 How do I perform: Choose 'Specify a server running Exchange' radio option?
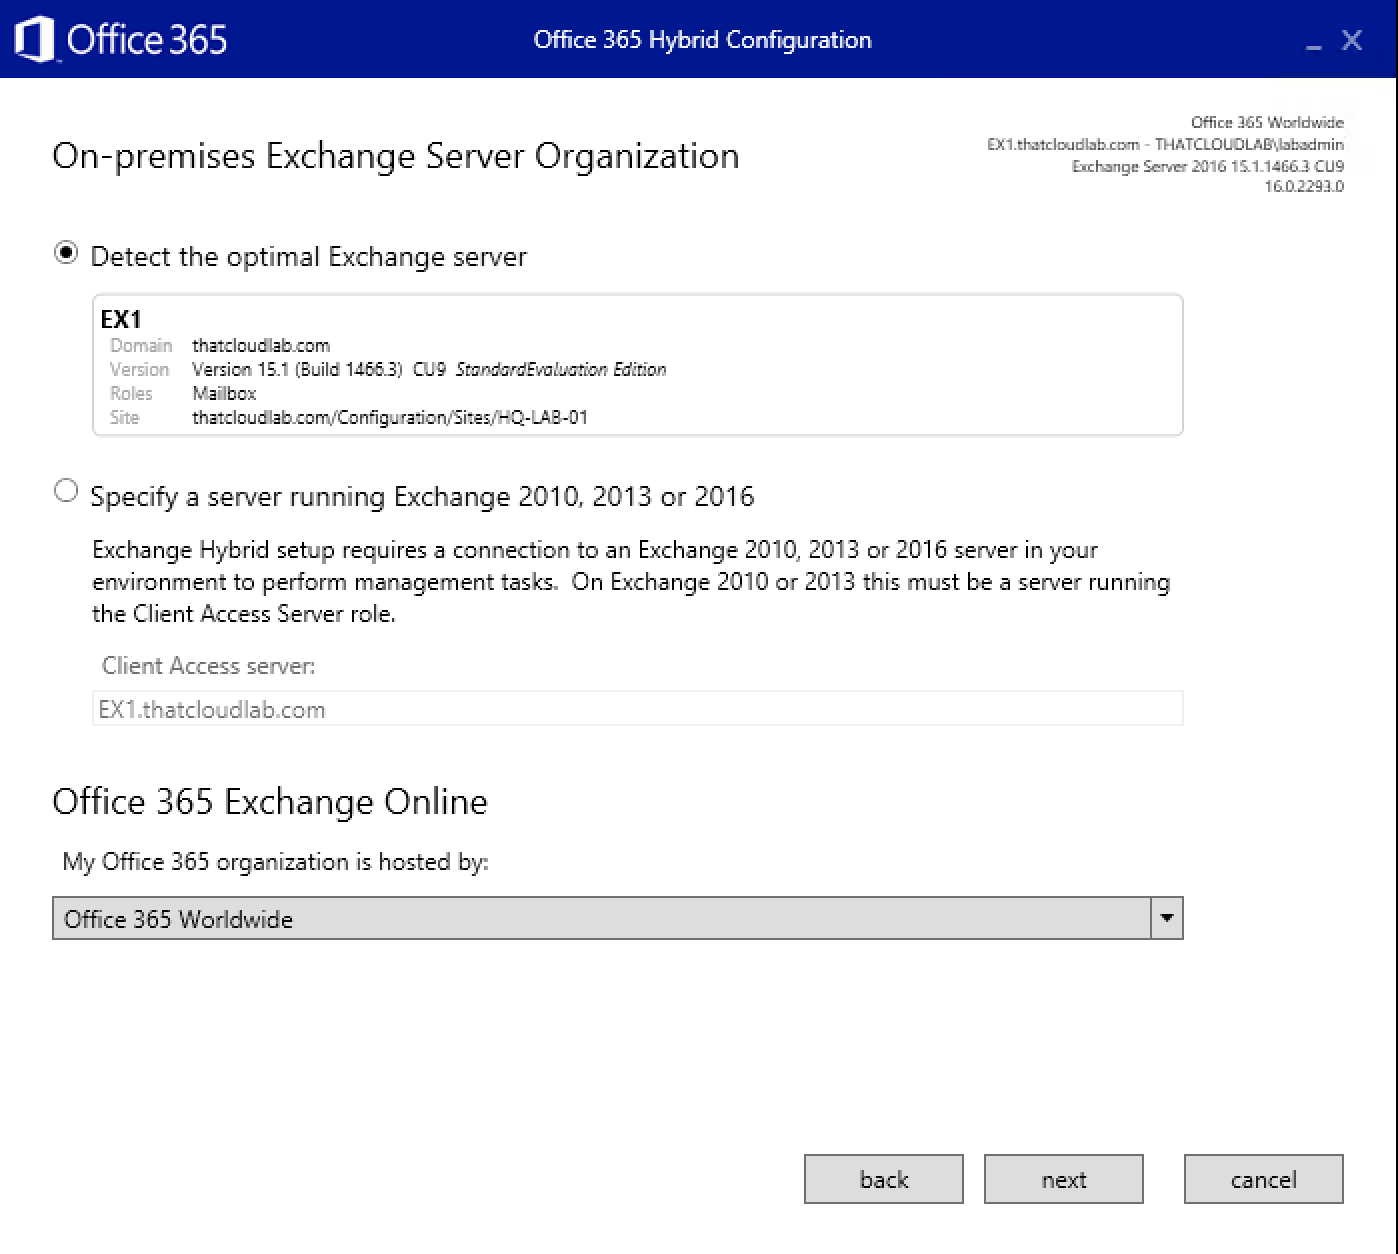(66, 491)
